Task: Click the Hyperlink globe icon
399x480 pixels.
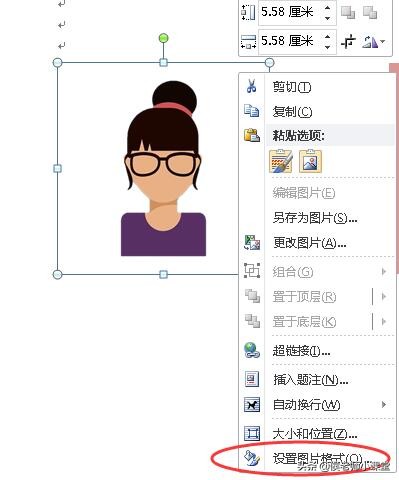Action: 252,350
